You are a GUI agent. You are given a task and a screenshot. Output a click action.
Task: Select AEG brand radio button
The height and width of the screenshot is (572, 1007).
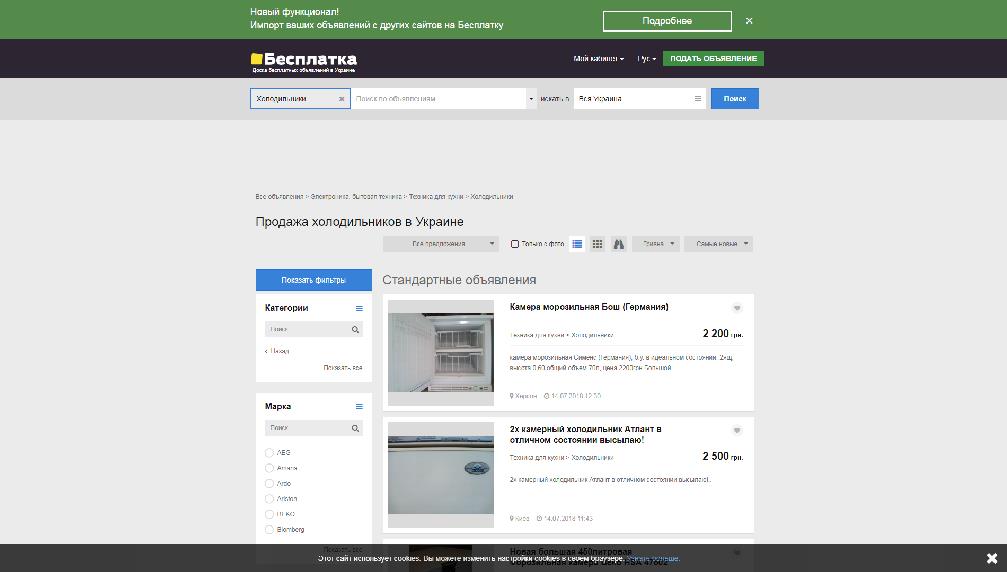(x=269, y=453)
